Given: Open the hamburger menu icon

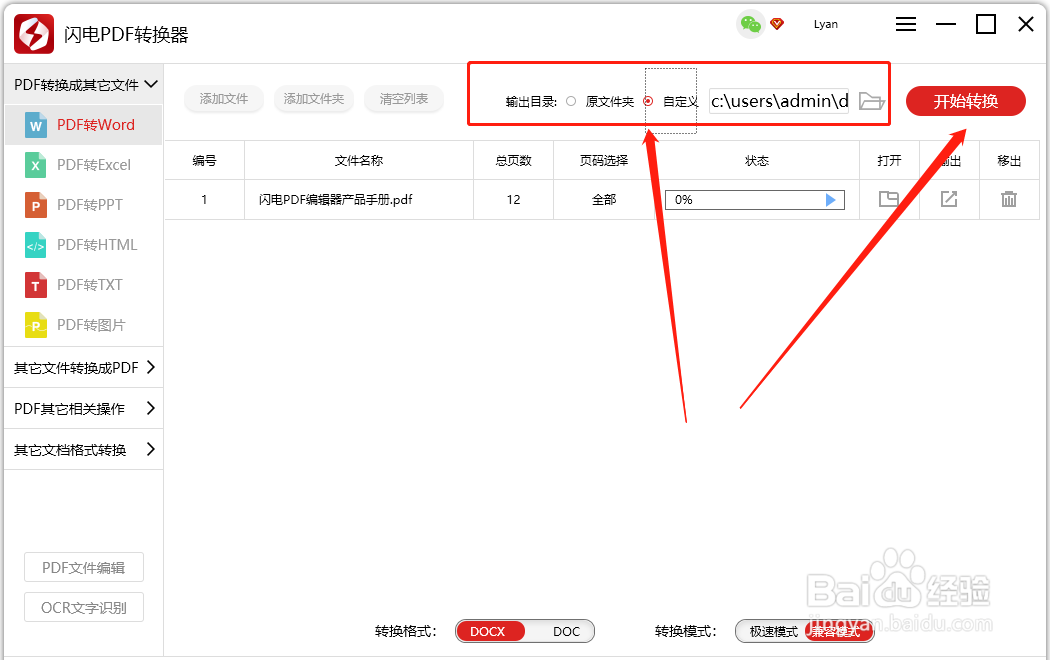Looking at the screenshot, I should (906, 25).
